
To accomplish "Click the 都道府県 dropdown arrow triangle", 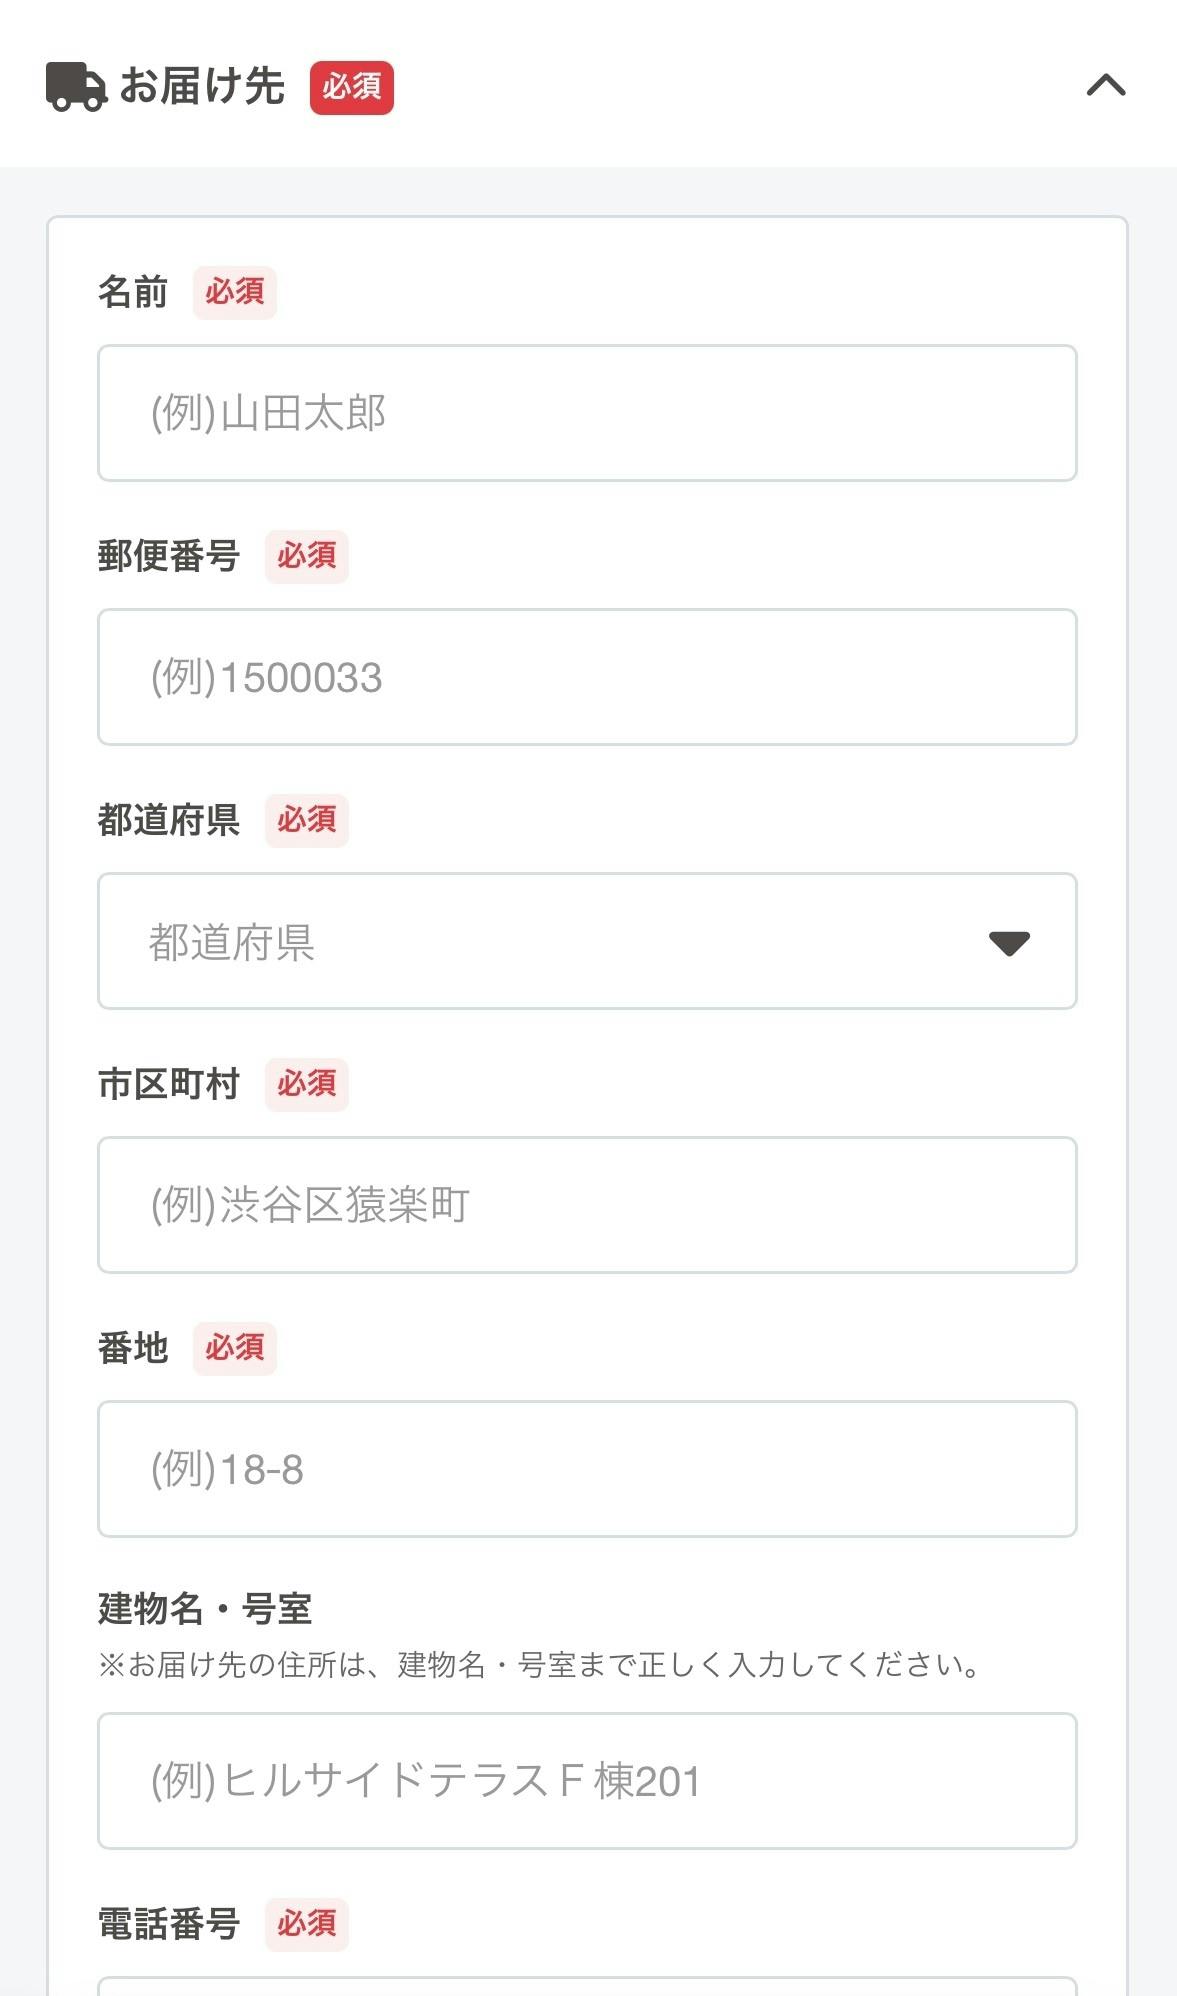I will 1009,943.
